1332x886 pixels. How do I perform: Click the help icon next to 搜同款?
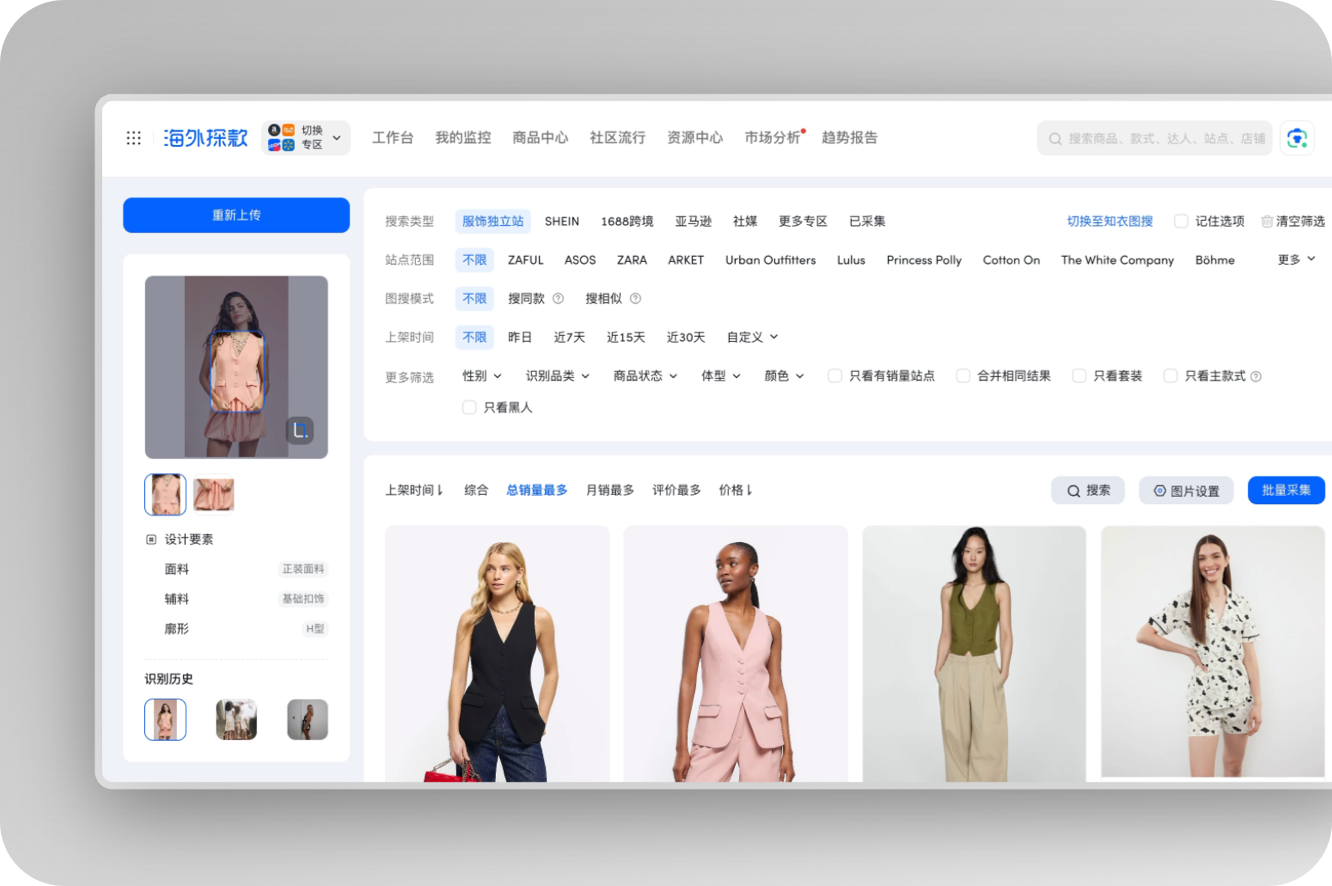[x=558, y=298]
